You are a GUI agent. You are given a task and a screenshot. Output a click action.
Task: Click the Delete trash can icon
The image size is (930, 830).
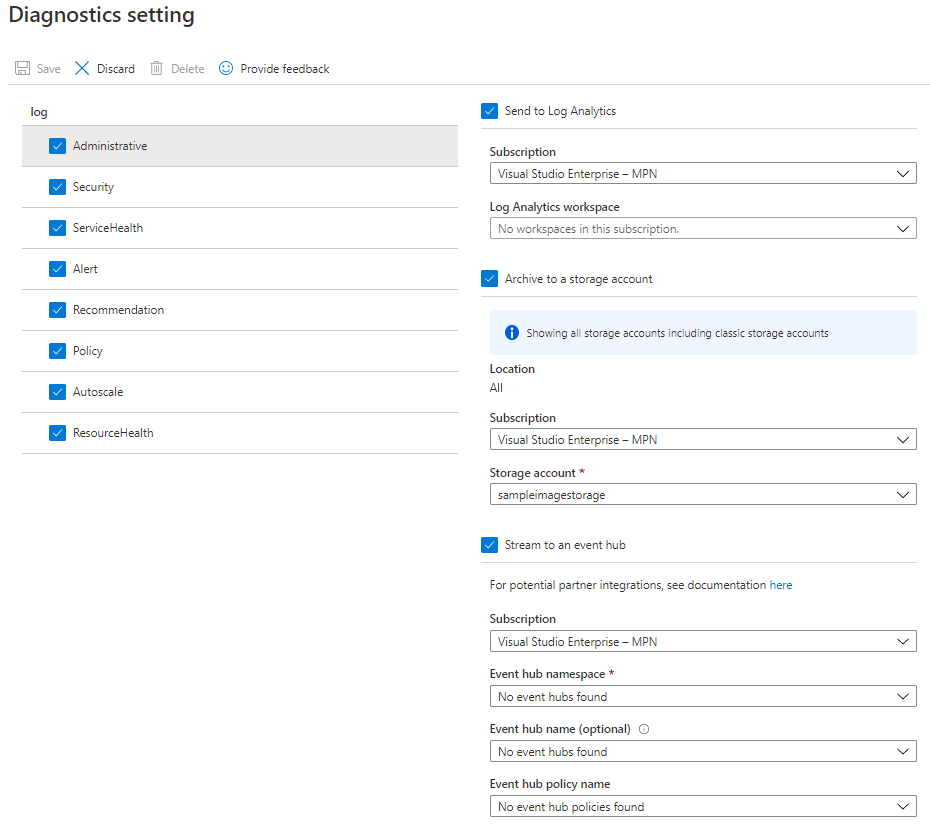tap(157, 69)
